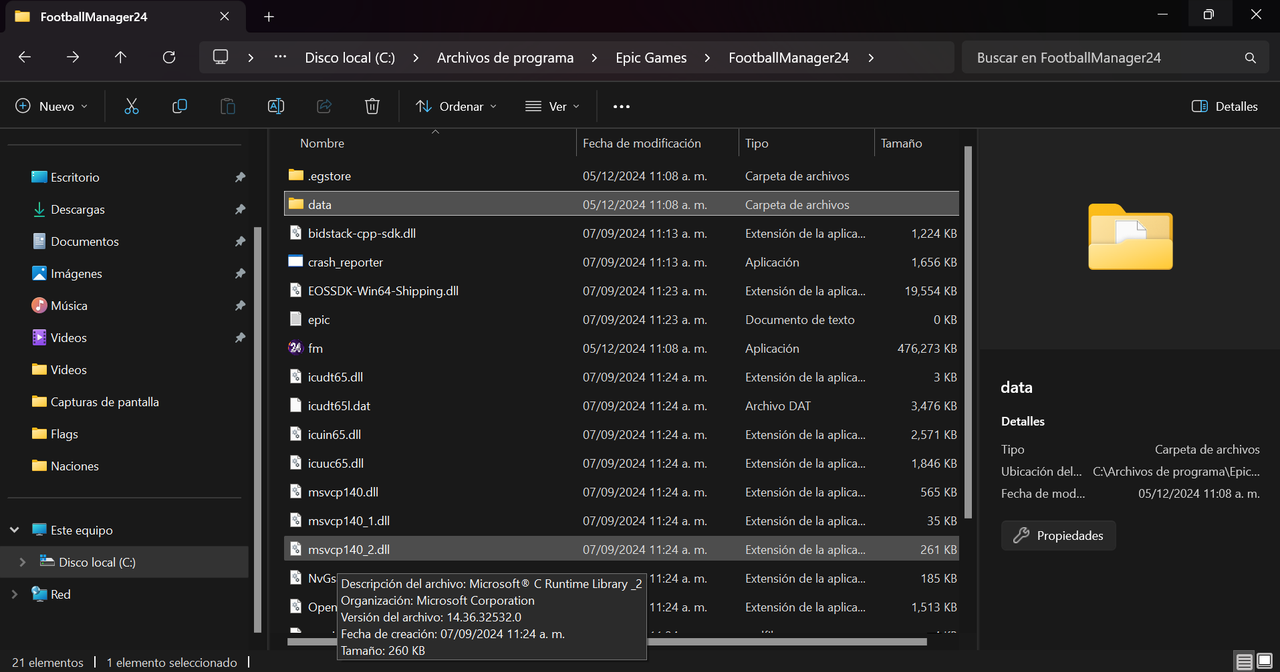1280x672 pixels.
Task: Expand chevron after Epic Games breadcrumb
Action: (x=707, y=58)
